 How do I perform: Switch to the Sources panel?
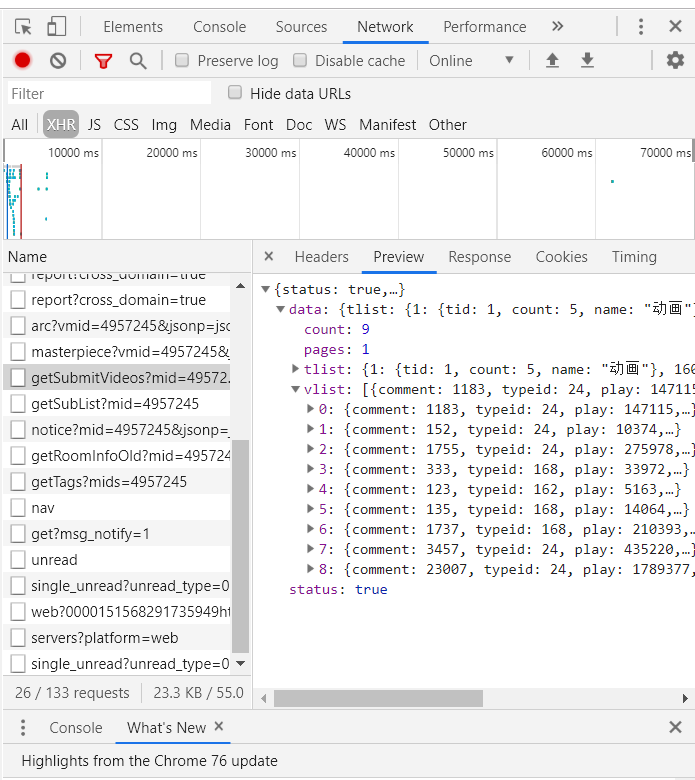(x=301, y=26)
